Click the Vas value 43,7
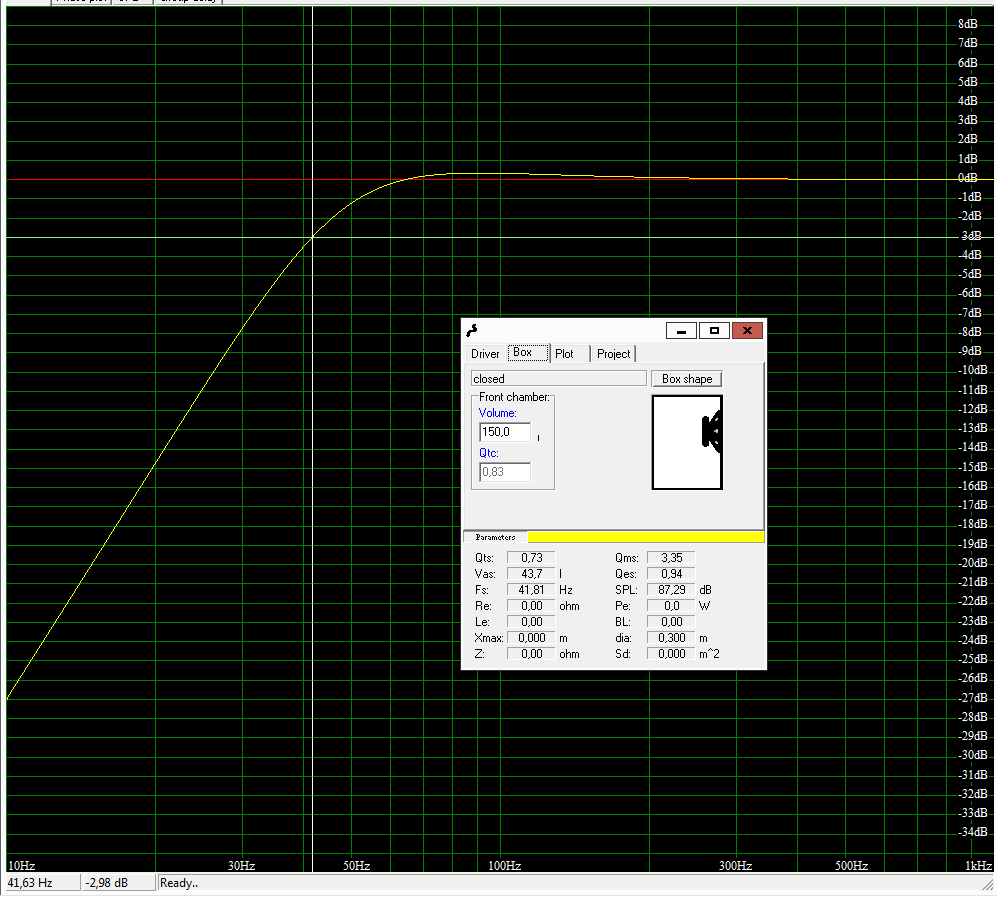Screen dimensions: 997x897 tap(531, 574)
